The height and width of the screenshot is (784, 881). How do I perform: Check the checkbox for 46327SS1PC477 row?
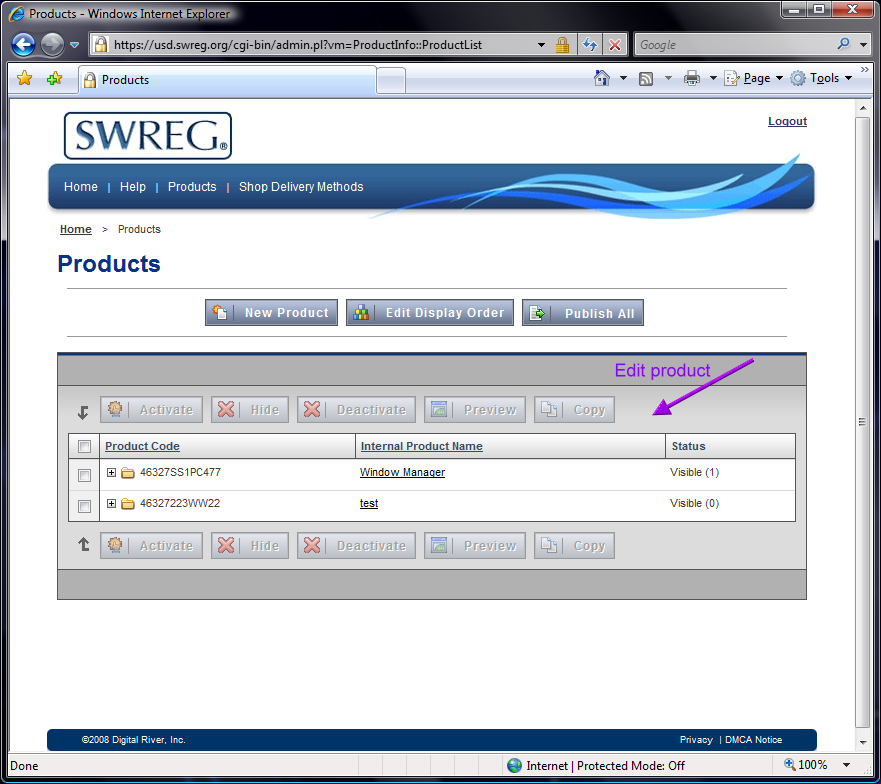pyautogui.click(x=84, y=475)
